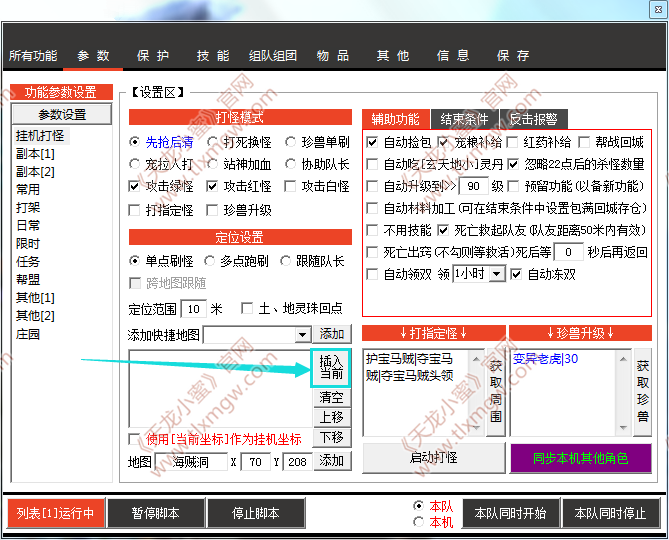
Task: Click the 保存 tab
Action: pyautogui.click(x=513, y=55)
